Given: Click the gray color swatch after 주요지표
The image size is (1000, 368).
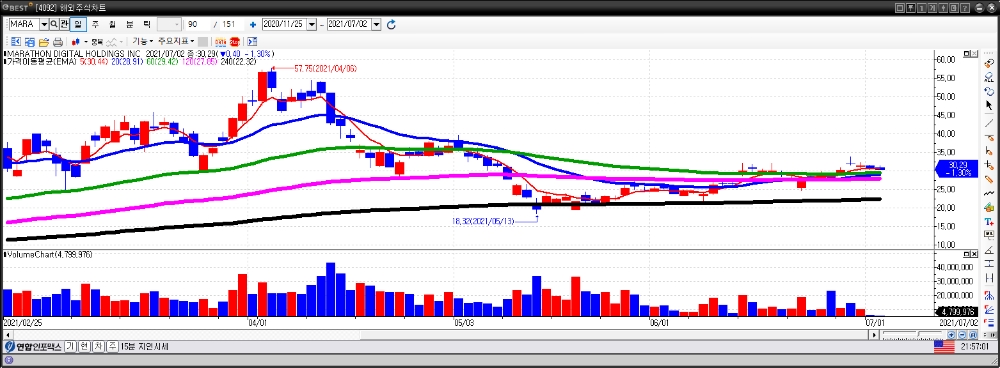Looking at the screenshot, I should click(202, 41).
